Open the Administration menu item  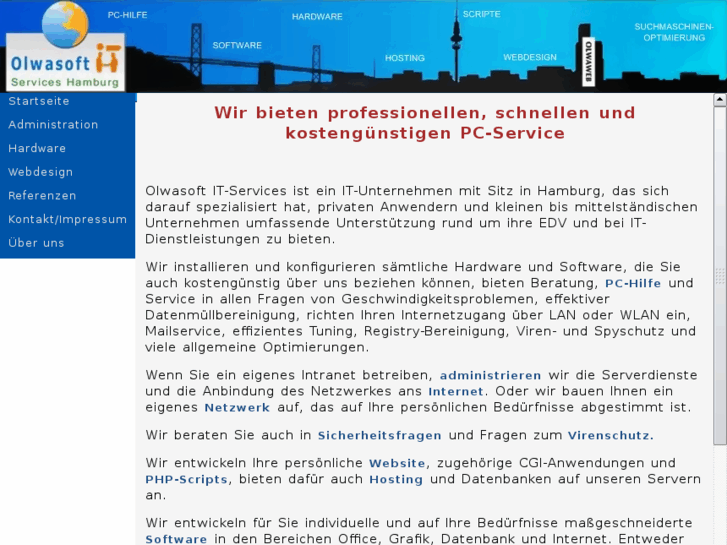(53, 125)
